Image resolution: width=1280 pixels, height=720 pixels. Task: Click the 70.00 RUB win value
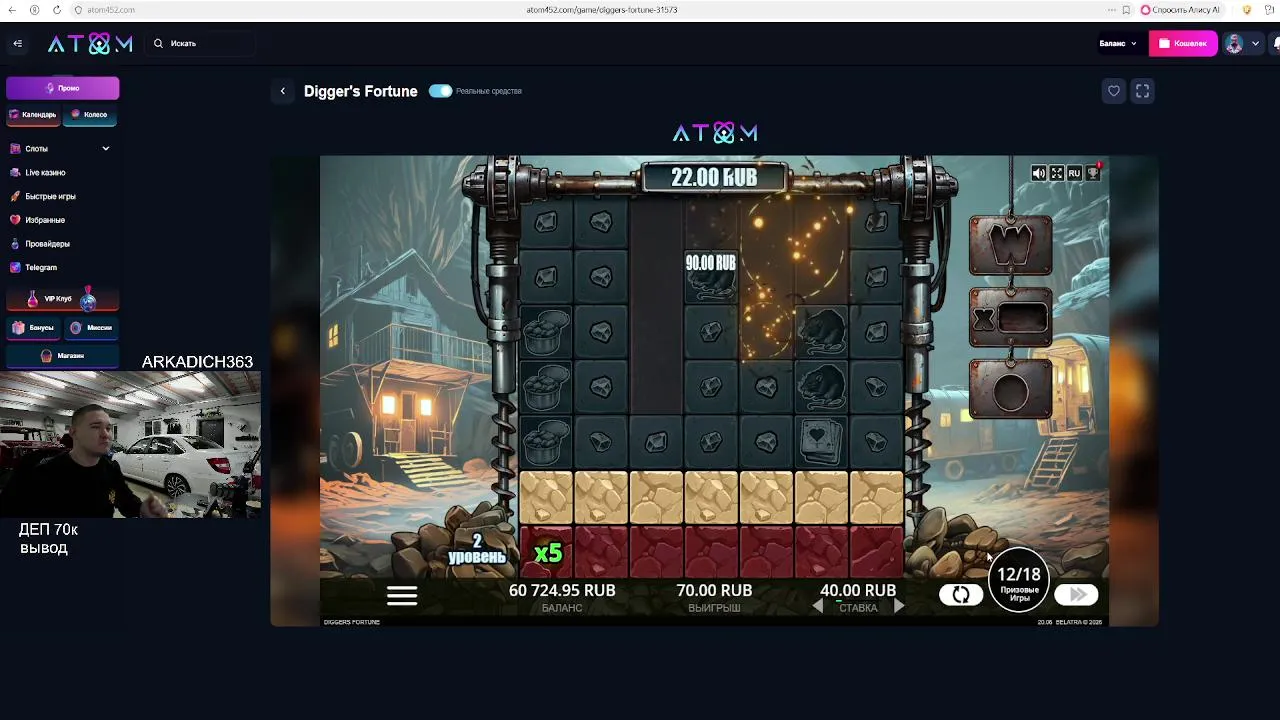[x=714, y=590]
